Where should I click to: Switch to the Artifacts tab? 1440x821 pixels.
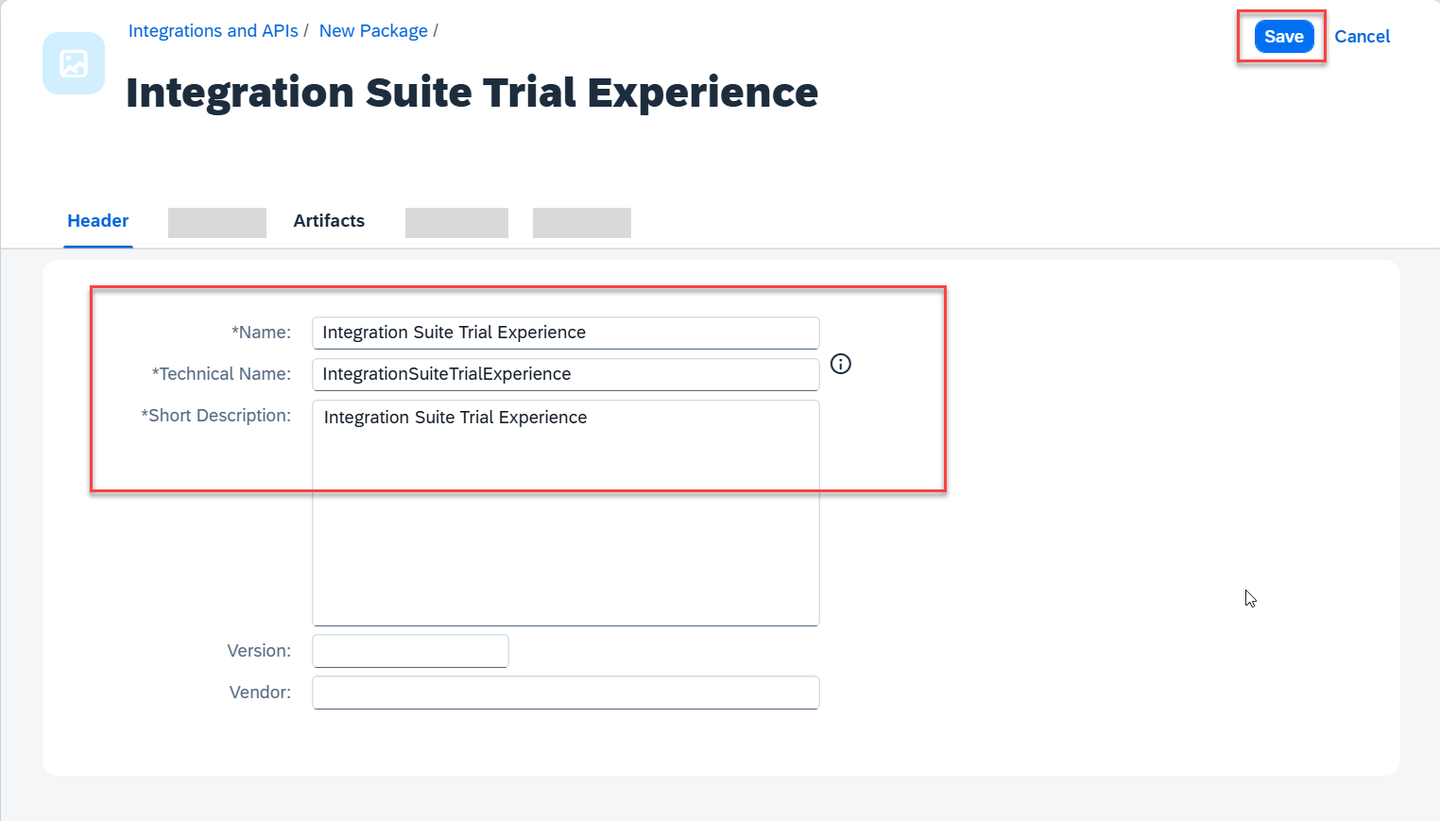click(329, 221)
